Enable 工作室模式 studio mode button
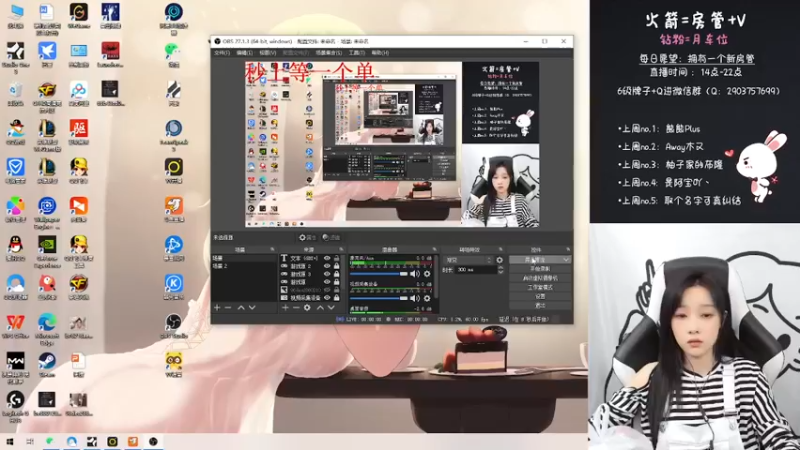This screenshot has height=450, width=800. (540, 287)
